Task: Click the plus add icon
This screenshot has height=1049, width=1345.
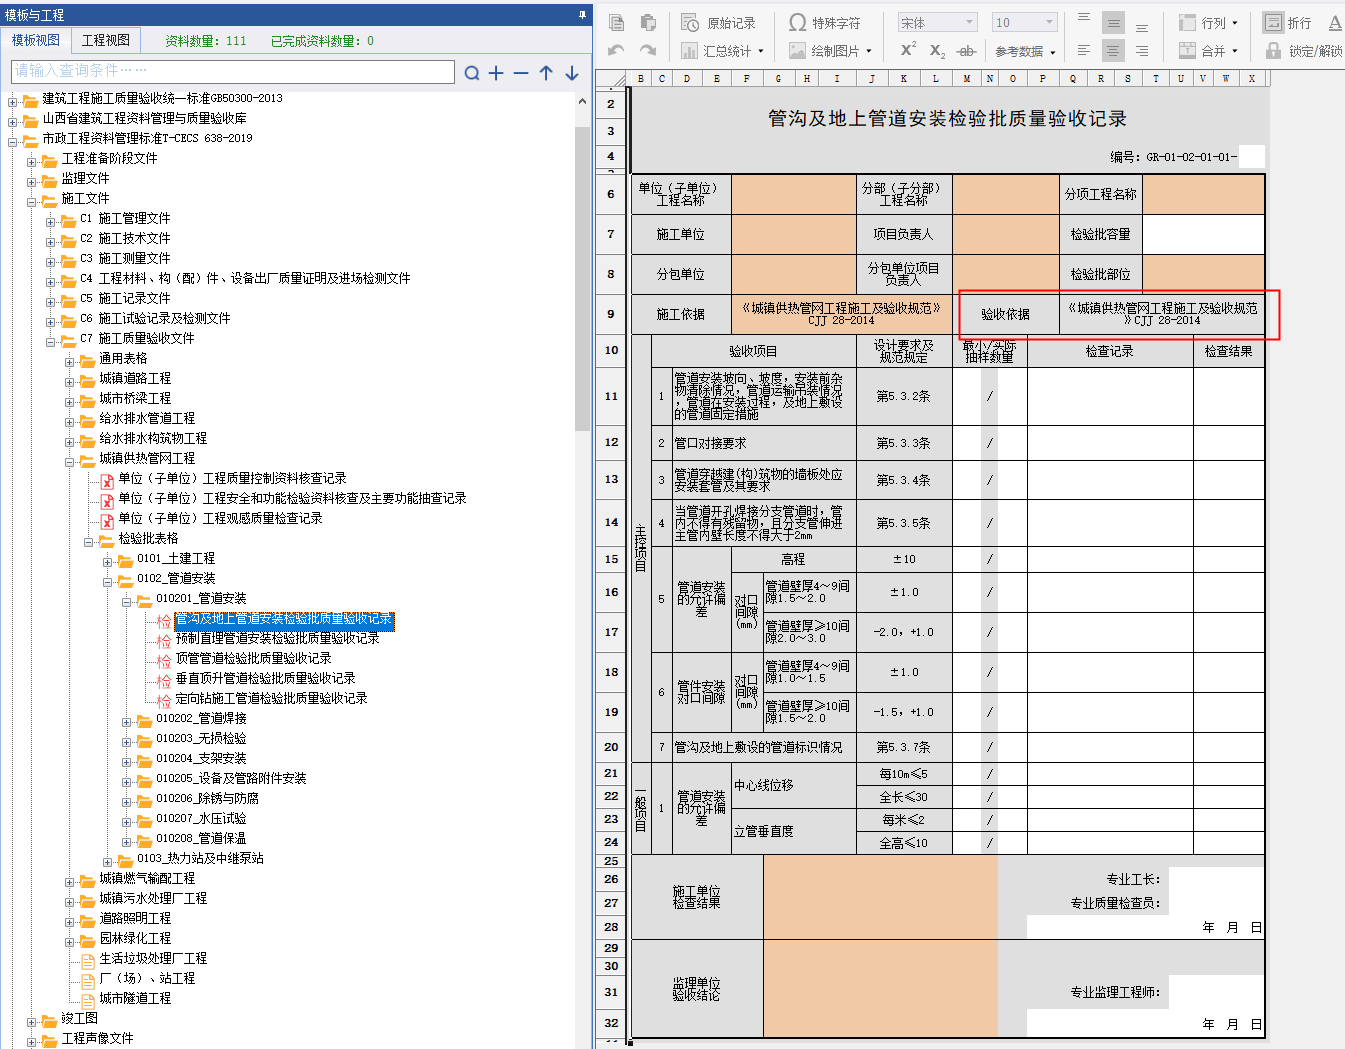Action: click(x=496, y=72)
